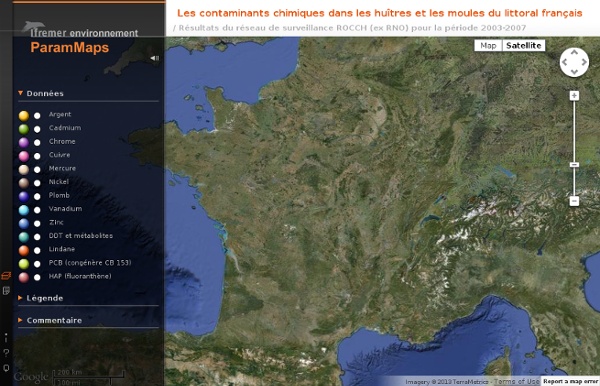Click the green Cadmium color ball

pyautogui.click(x=24, y=129)
